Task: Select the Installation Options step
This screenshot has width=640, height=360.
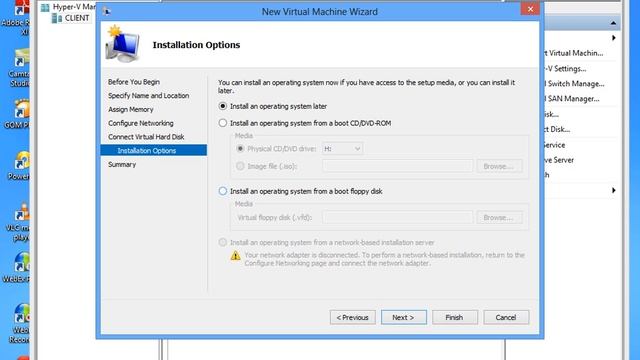Action: pyautogui.click(x=153, y=150)
